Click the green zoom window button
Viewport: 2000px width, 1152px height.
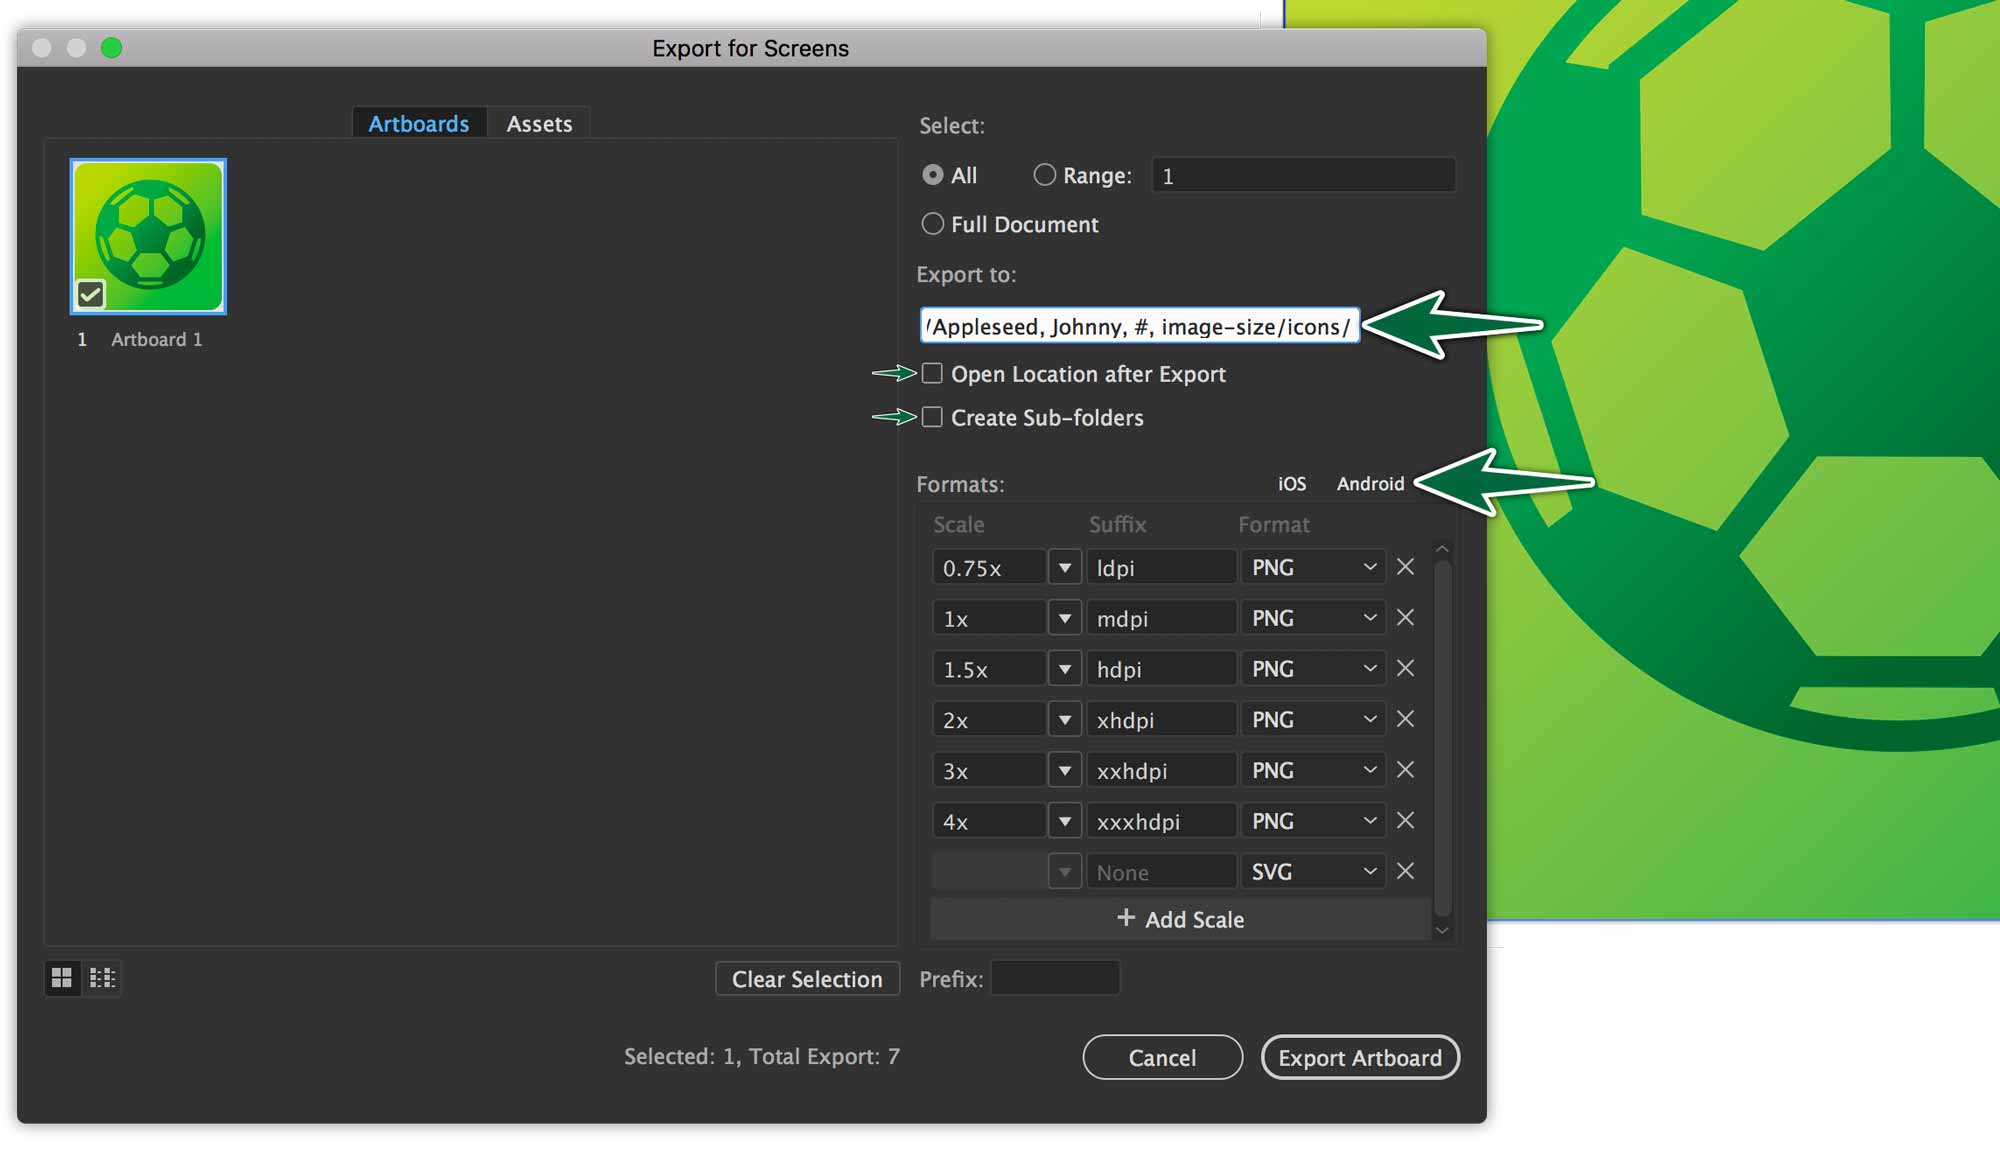(x=111, y=48)
